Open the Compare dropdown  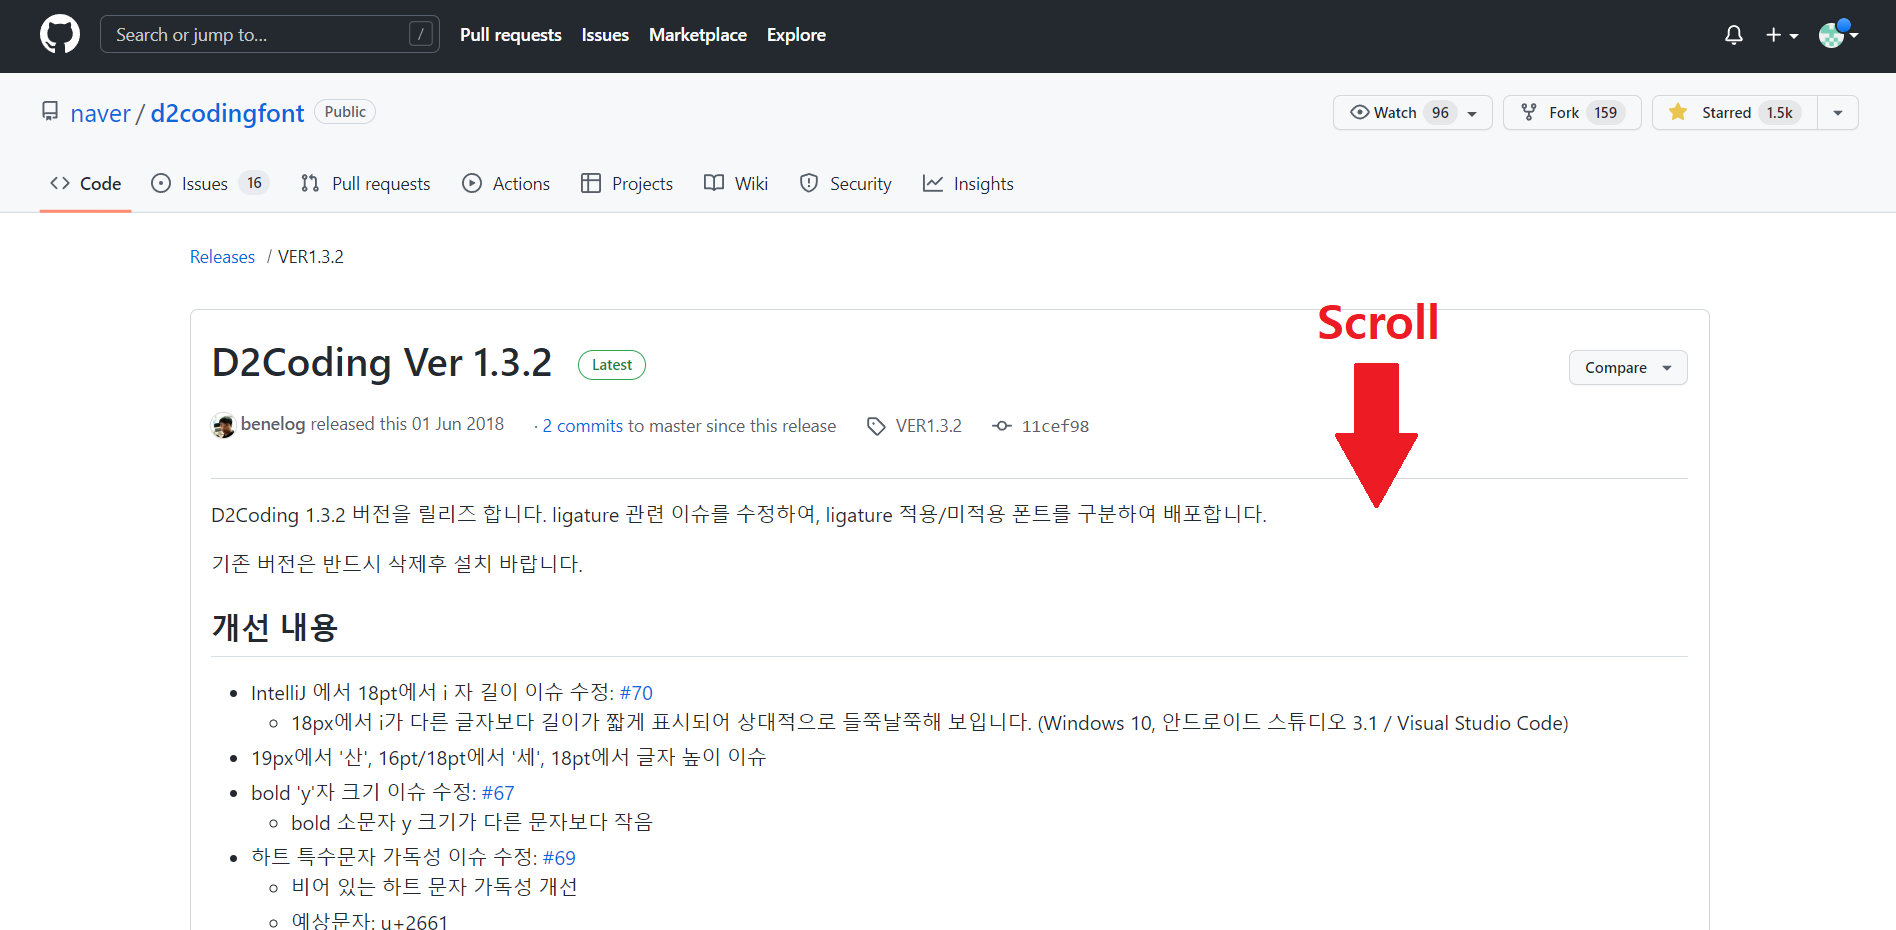pyautogui.click(x=1628, y=368)
